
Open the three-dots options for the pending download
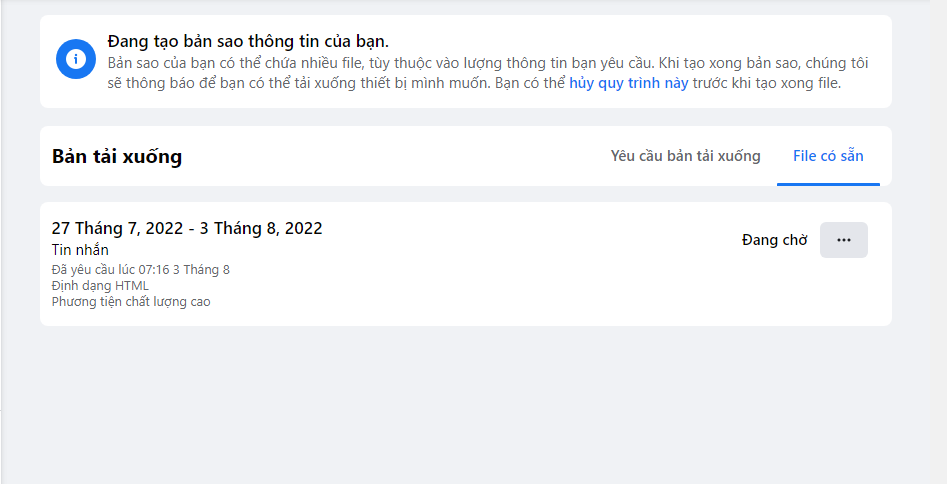tap(843, 240)
